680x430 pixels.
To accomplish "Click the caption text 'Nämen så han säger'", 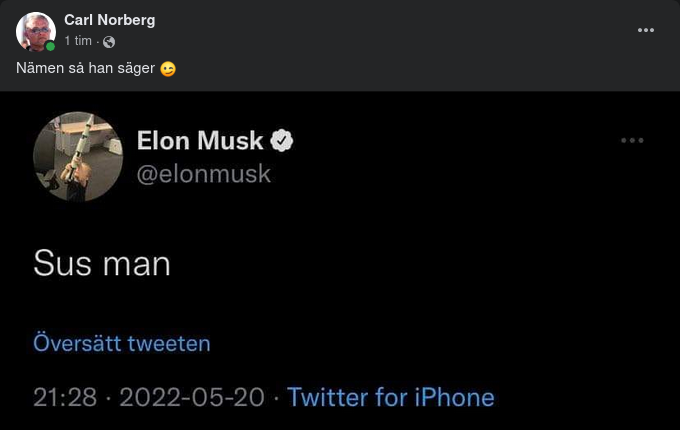I will [85, 69].
